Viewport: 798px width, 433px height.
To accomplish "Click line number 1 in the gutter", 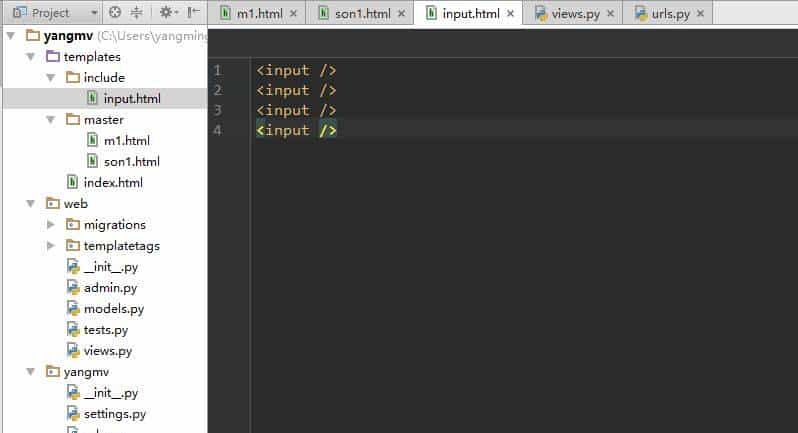I will [x=217, y=70].
